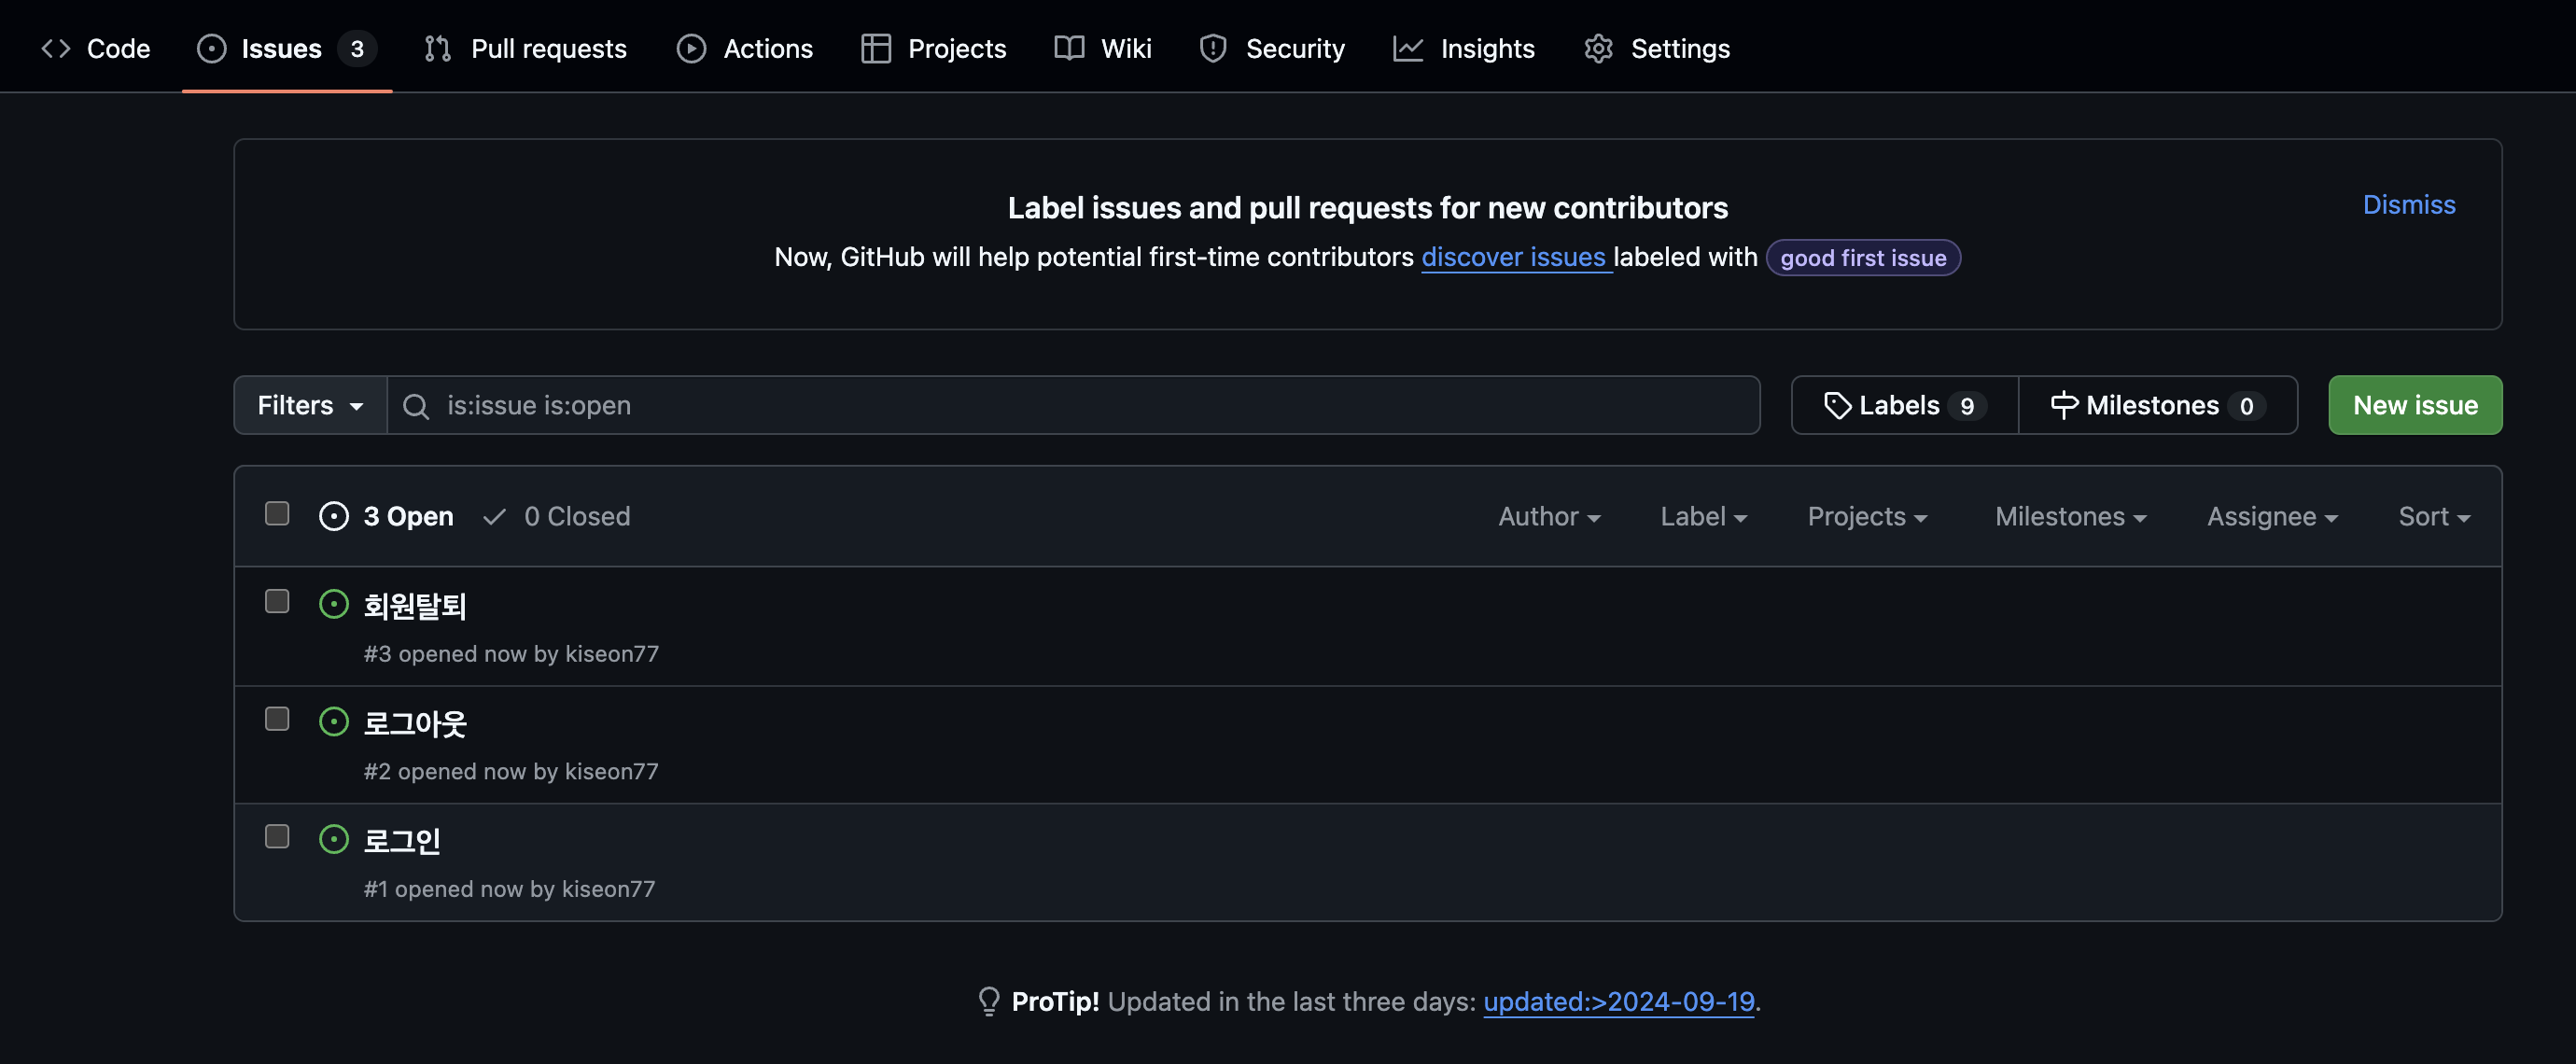
Task: Click the Projects table icon
Action: coord(875,48)
